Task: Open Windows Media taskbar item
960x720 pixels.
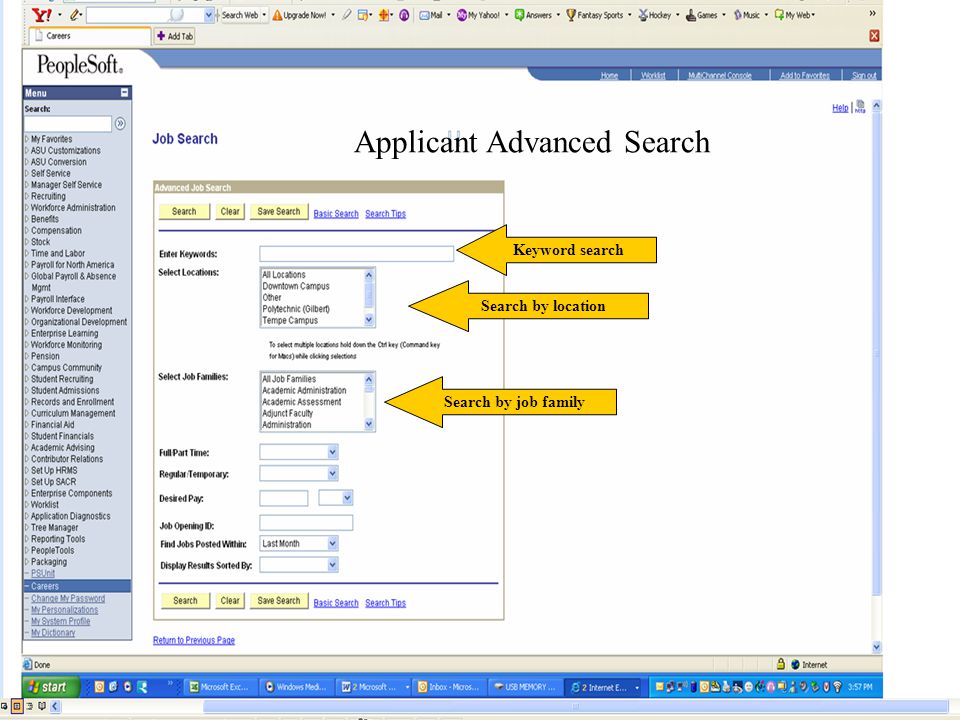Action: point(296,687)
